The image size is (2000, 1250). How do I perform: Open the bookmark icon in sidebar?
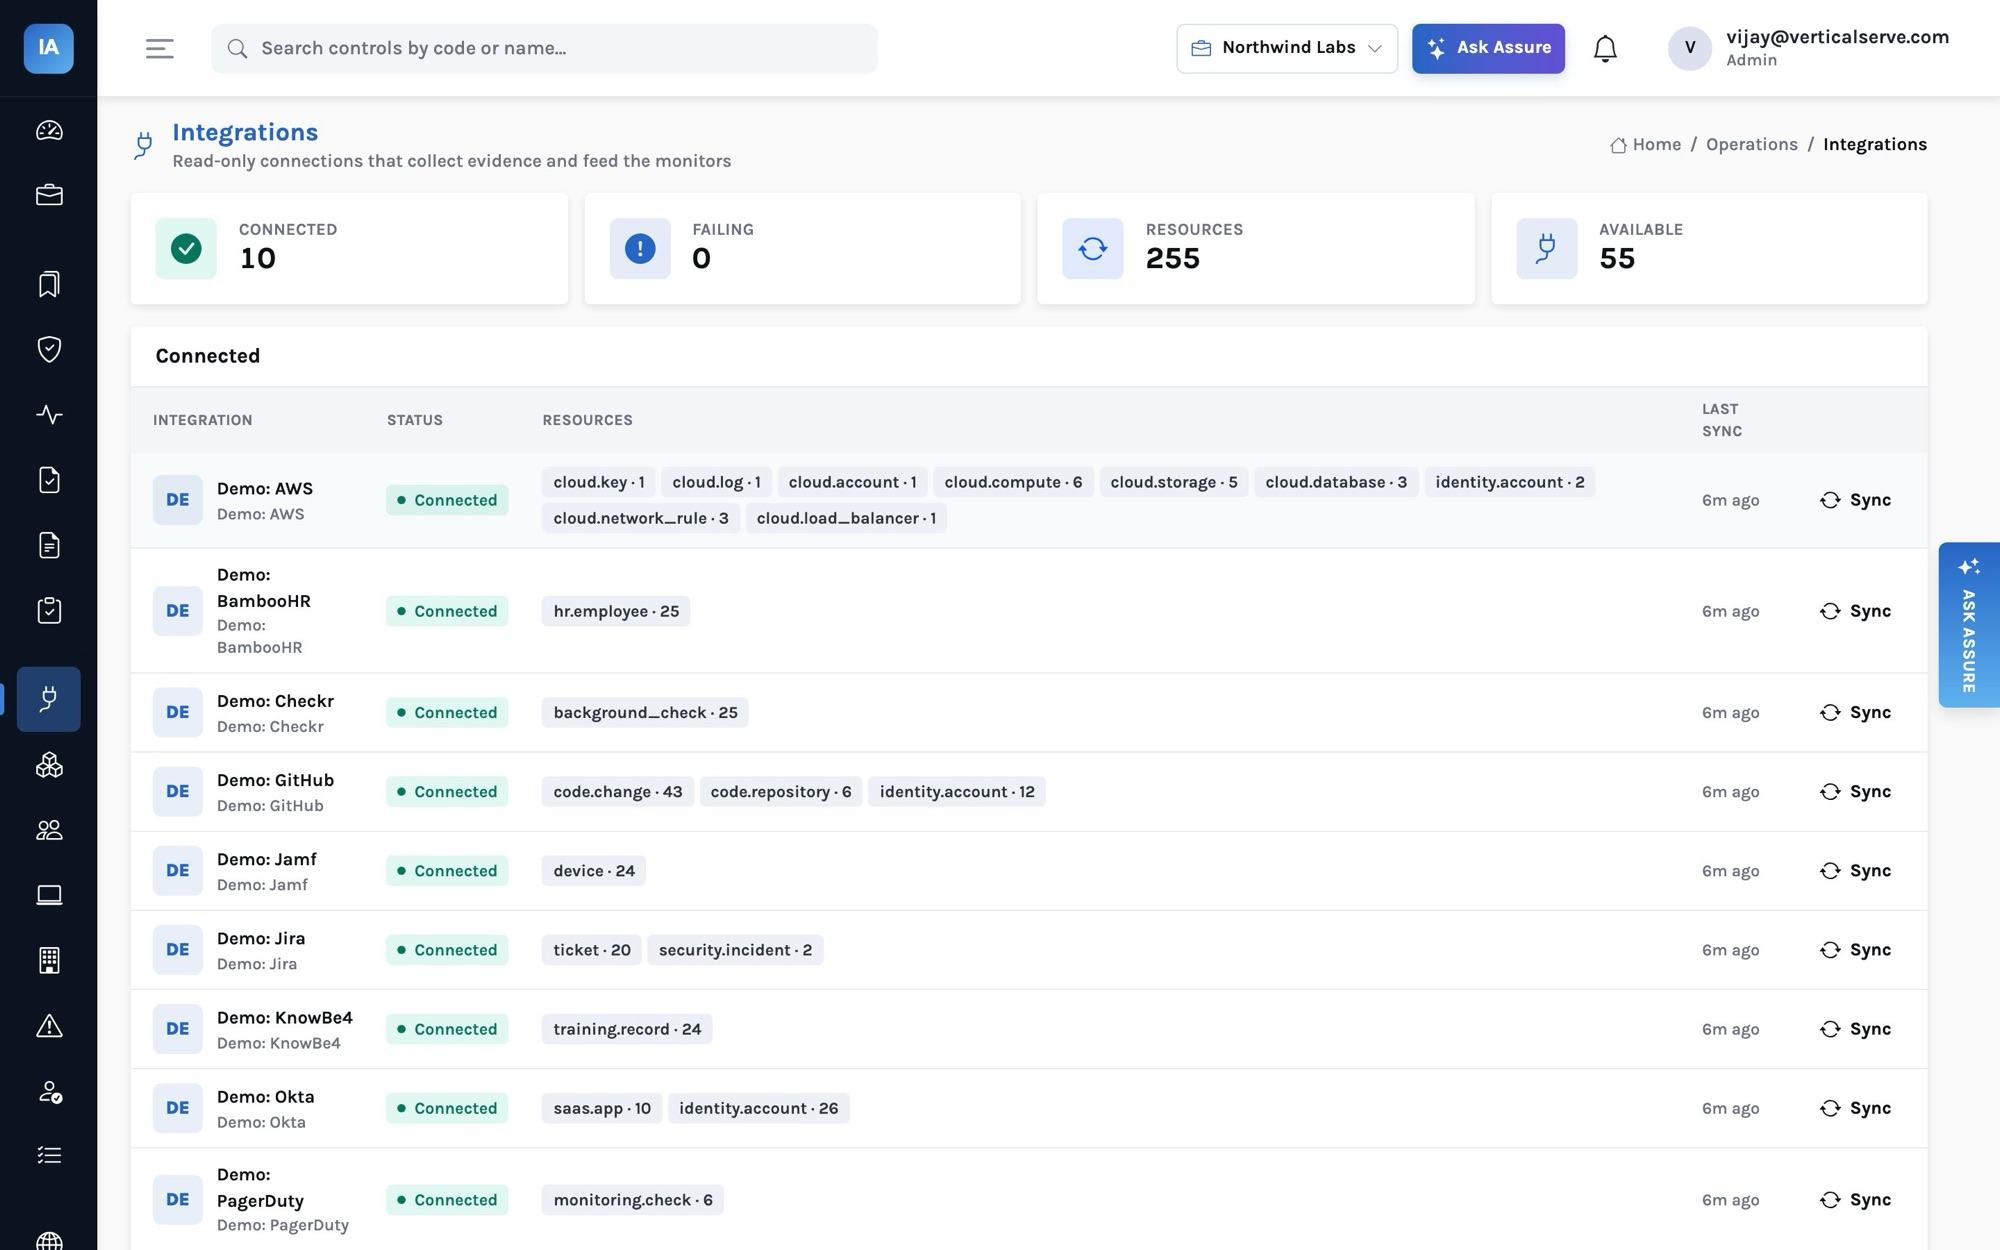tap(49, 285)
